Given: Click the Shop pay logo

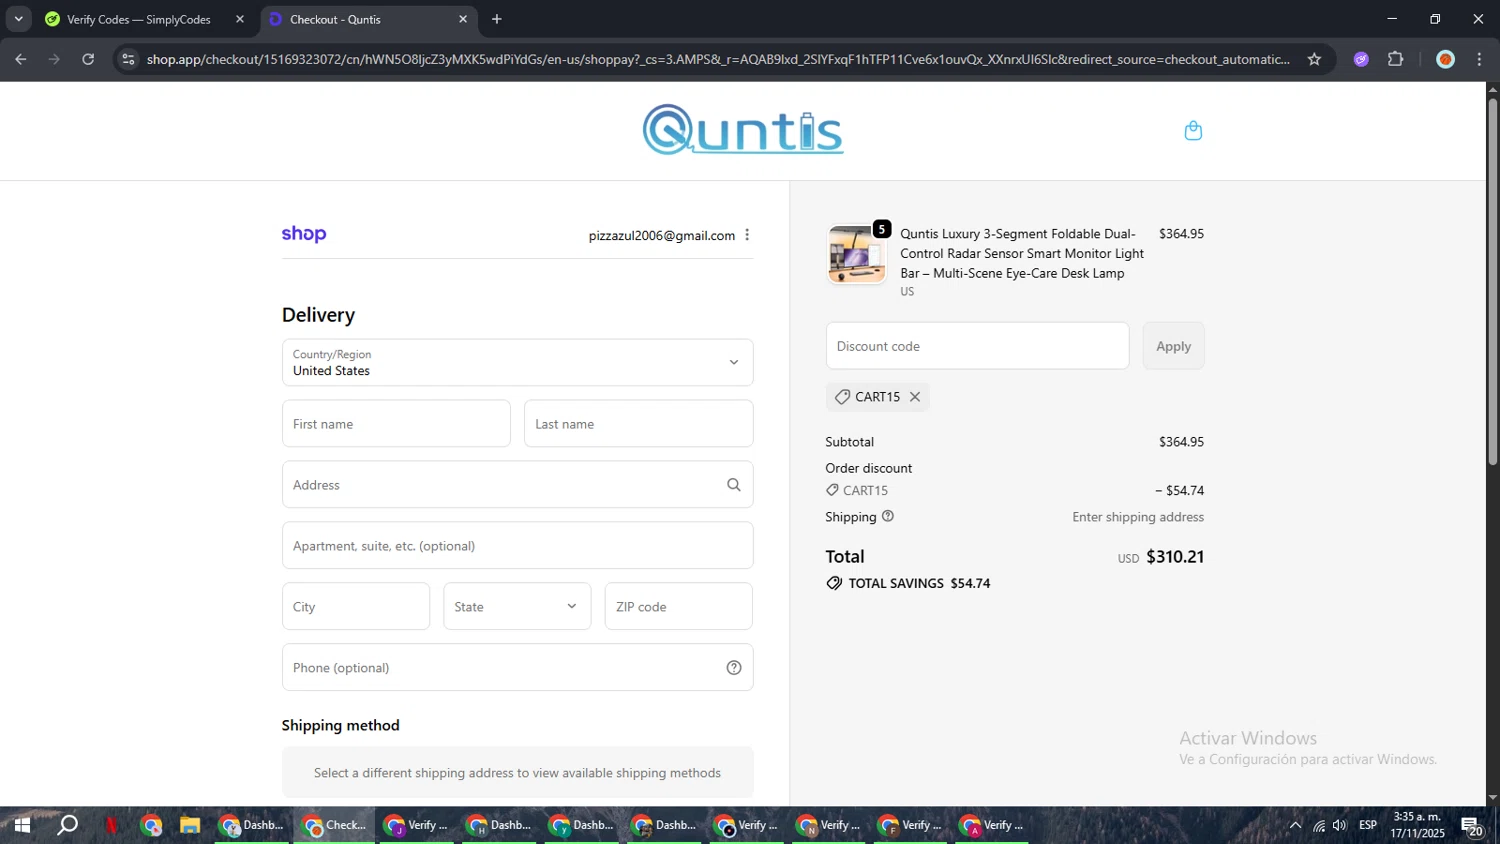Looking at the screenshot, I should click(x=304, y=234).
